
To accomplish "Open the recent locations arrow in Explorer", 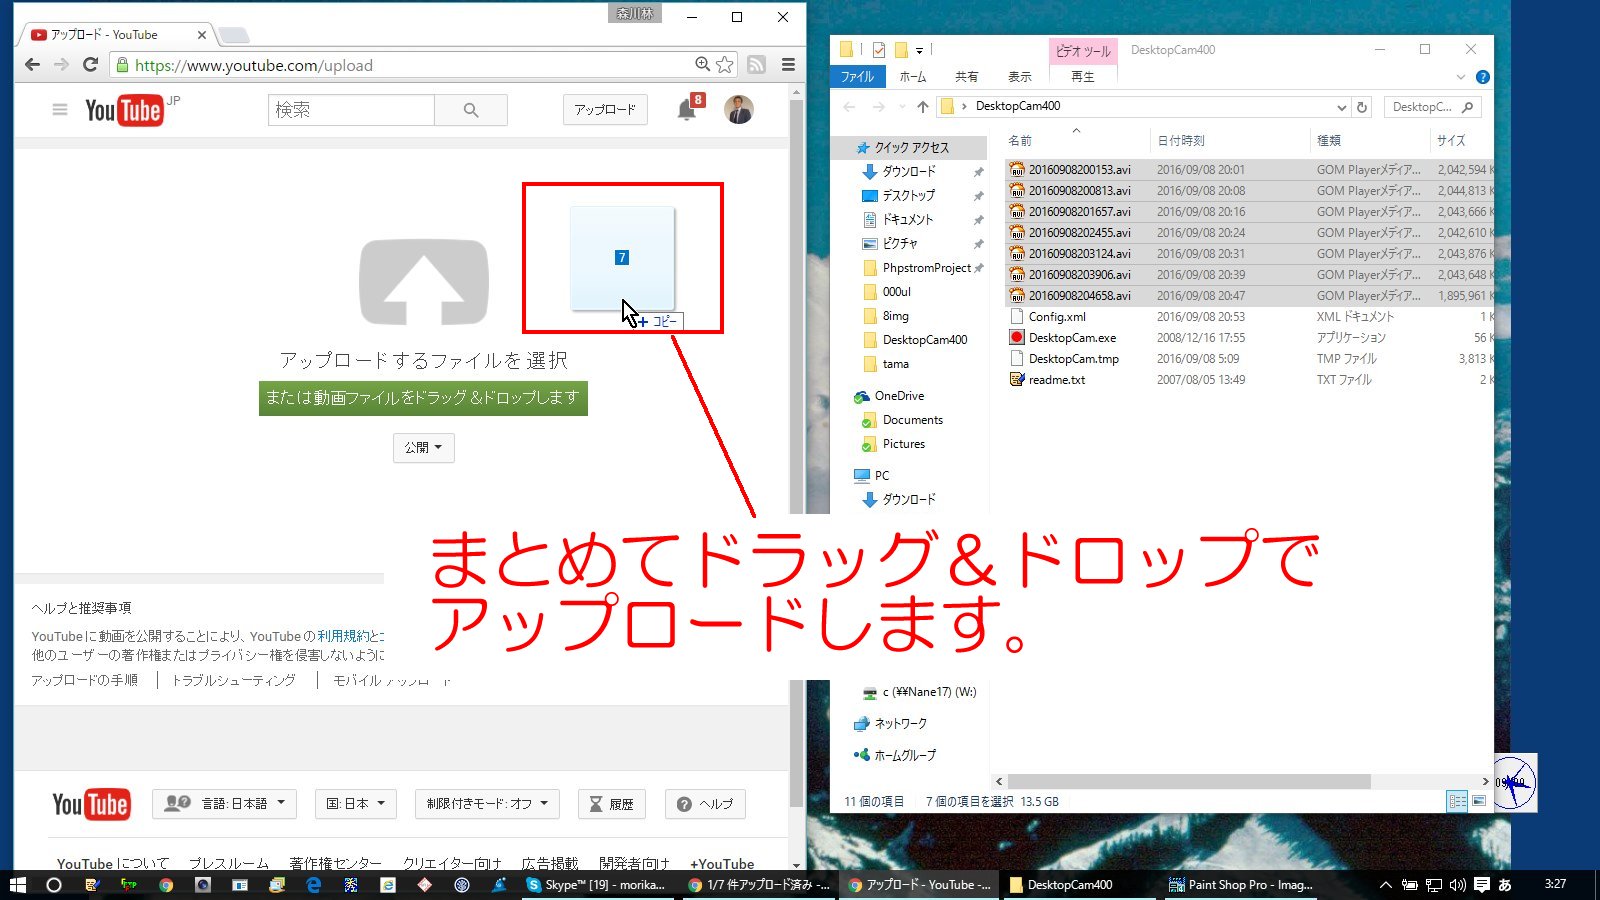I will (x=900, y=107).
